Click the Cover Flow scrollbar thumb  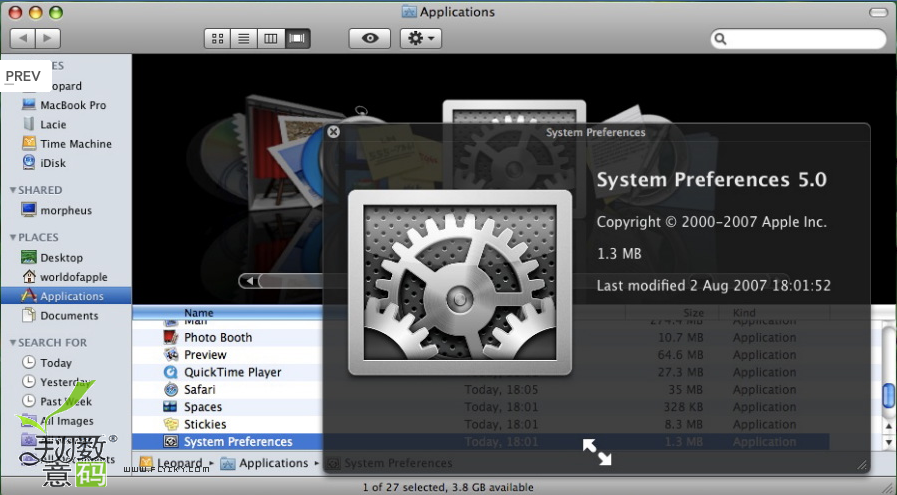point(291,280)
